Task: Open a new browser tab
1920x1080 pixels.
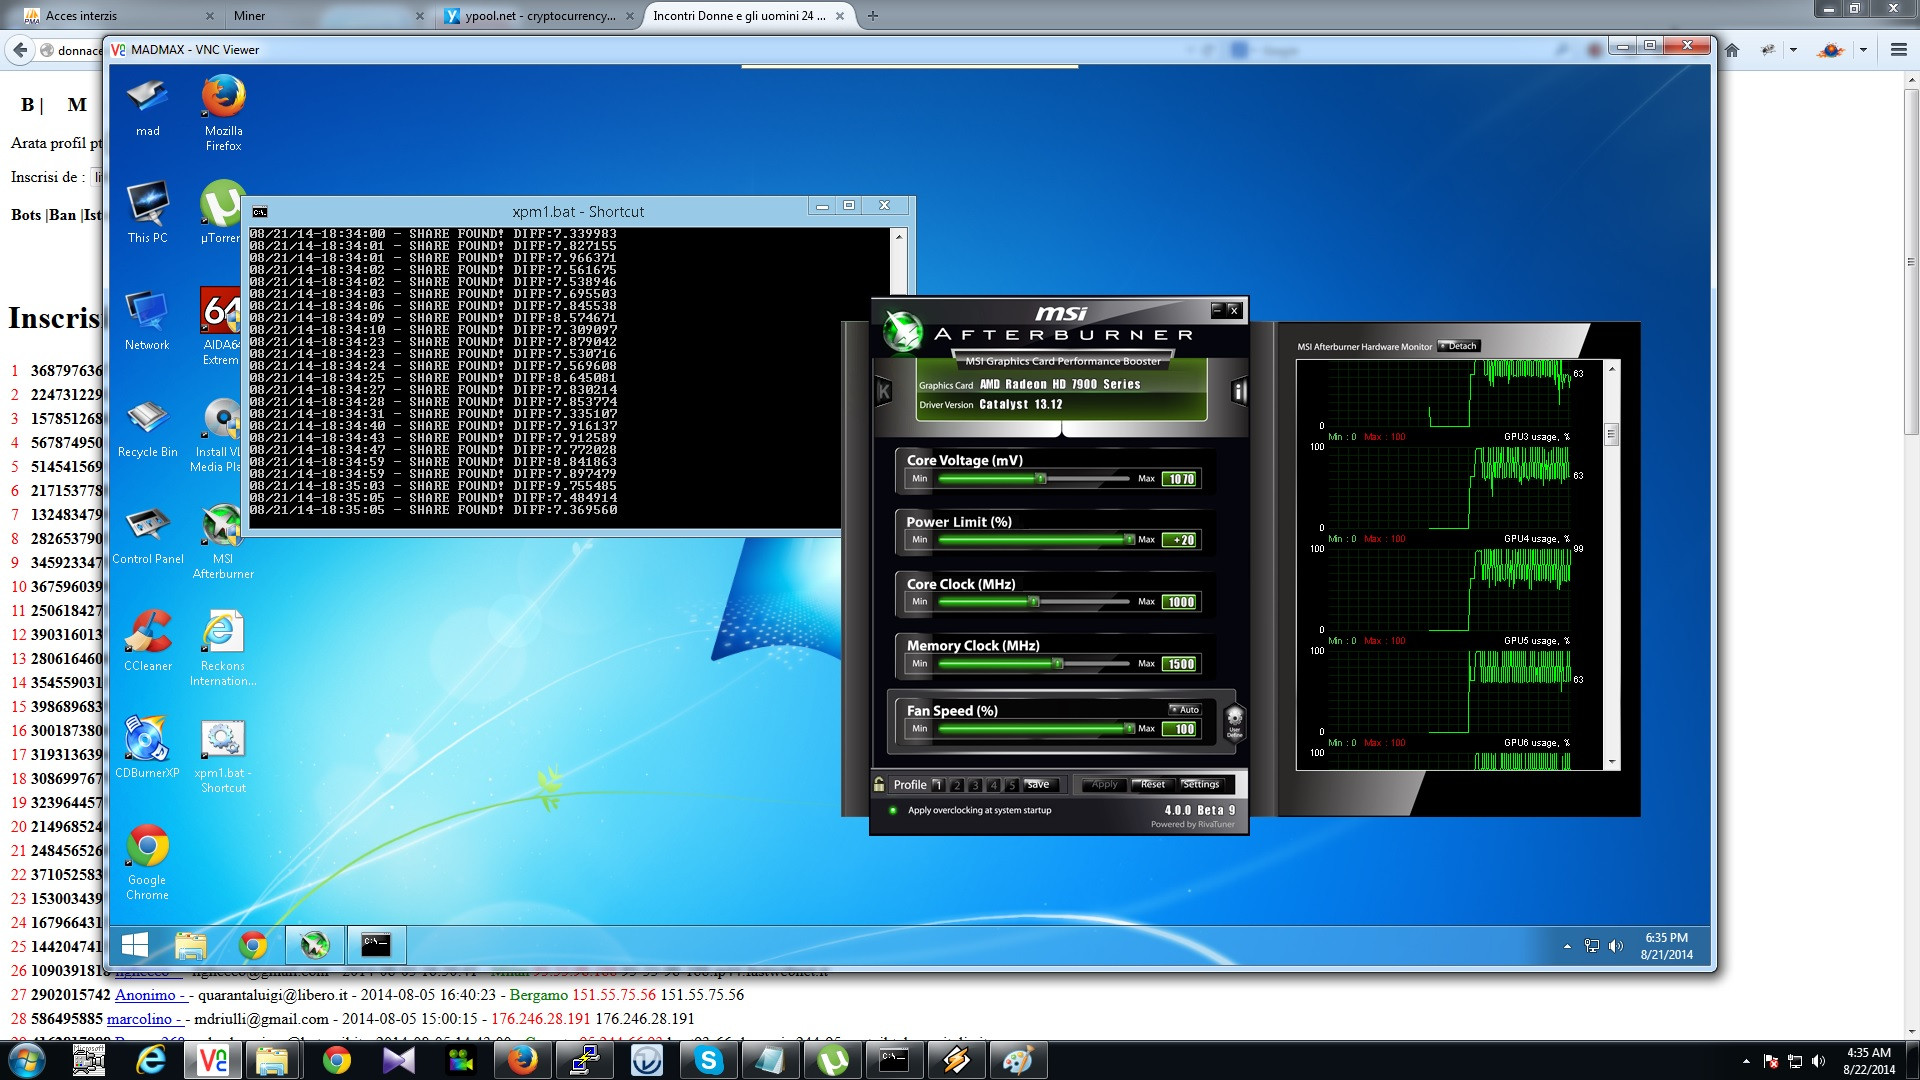Action: [x=872, y=15]
